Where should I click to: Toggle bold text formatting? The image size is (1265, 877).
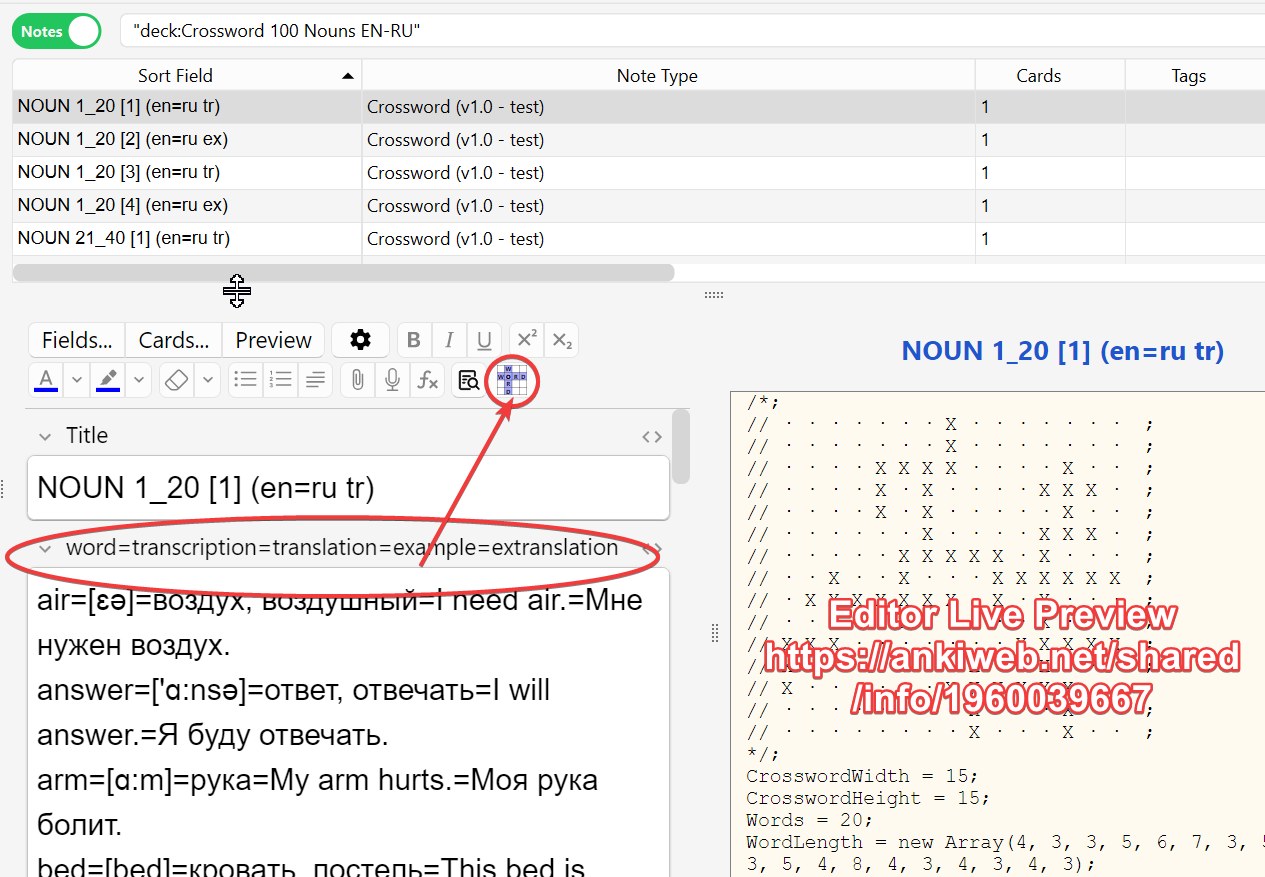pyautogui.click(x=413, y=340)
